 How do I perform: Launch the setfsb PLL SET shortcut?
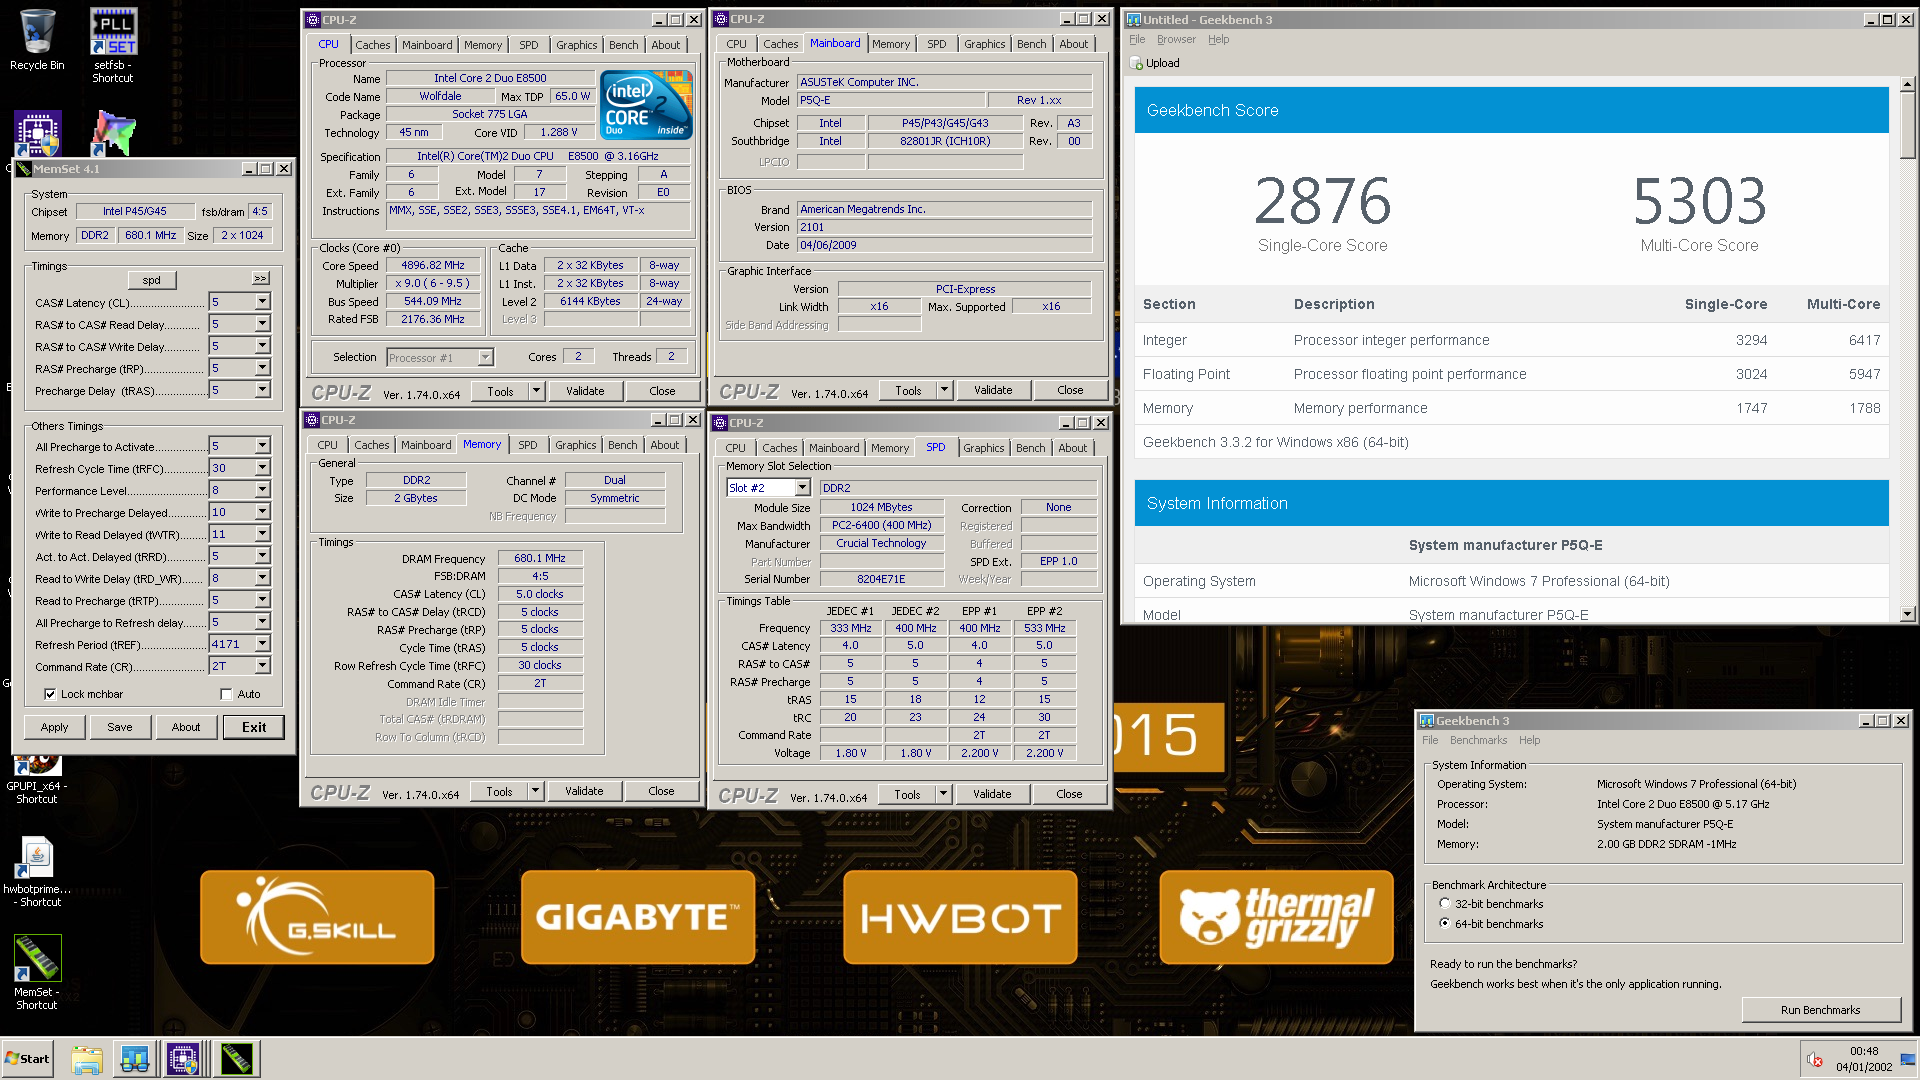pos(113,32)
